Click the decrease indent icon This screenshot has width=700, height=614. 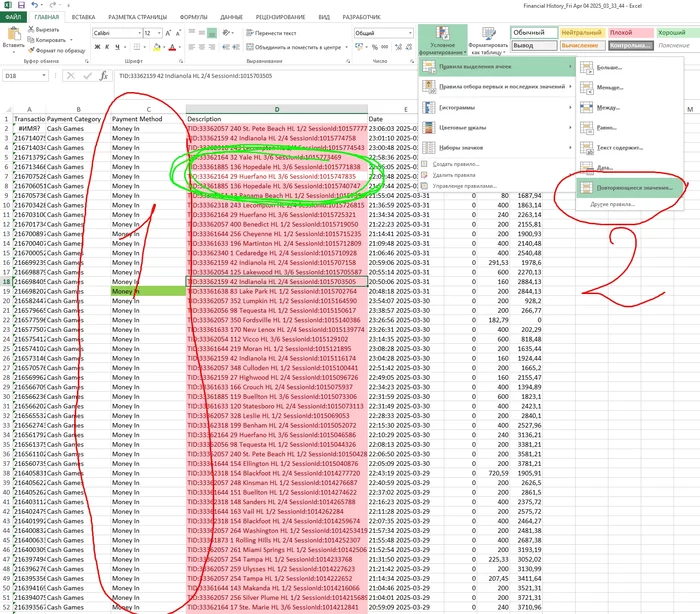226,47
